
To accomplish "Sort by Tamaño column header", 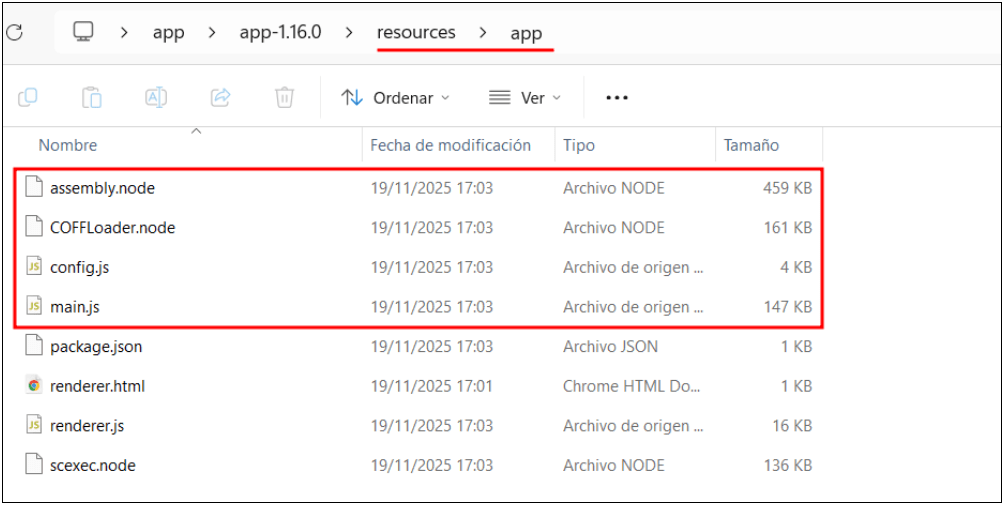I will (x=751, y=145).
